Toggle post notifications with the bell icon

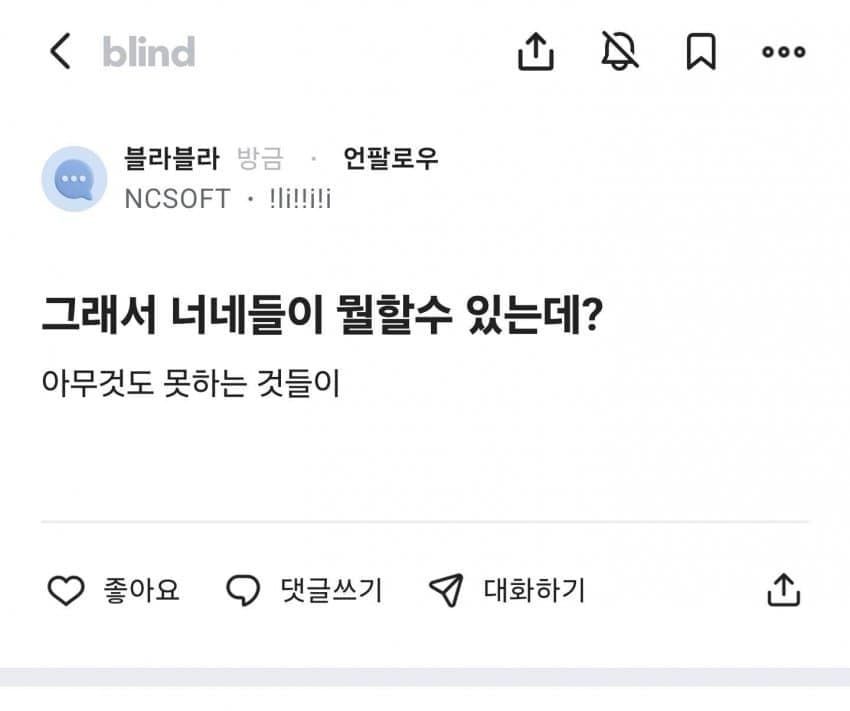tap(619, 51)
